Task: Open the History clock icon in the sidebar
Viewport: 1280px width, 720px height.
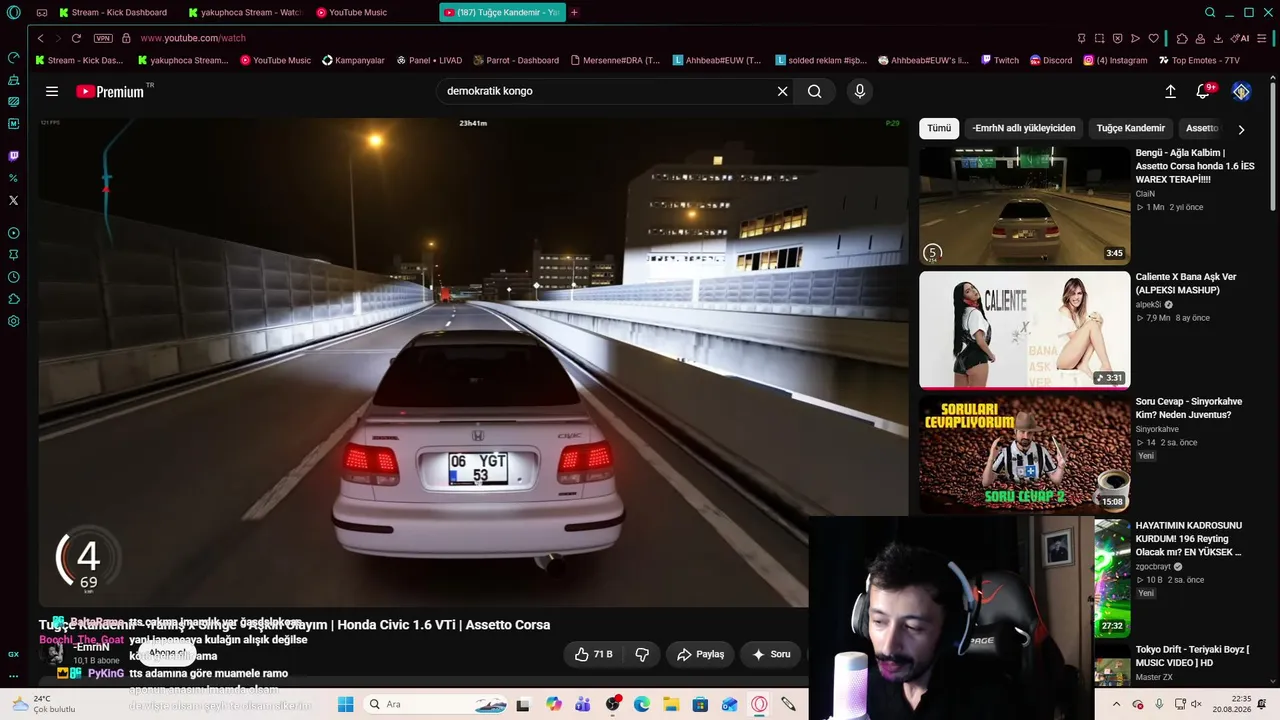Action: pyautogui.click(x=13, y=277)
